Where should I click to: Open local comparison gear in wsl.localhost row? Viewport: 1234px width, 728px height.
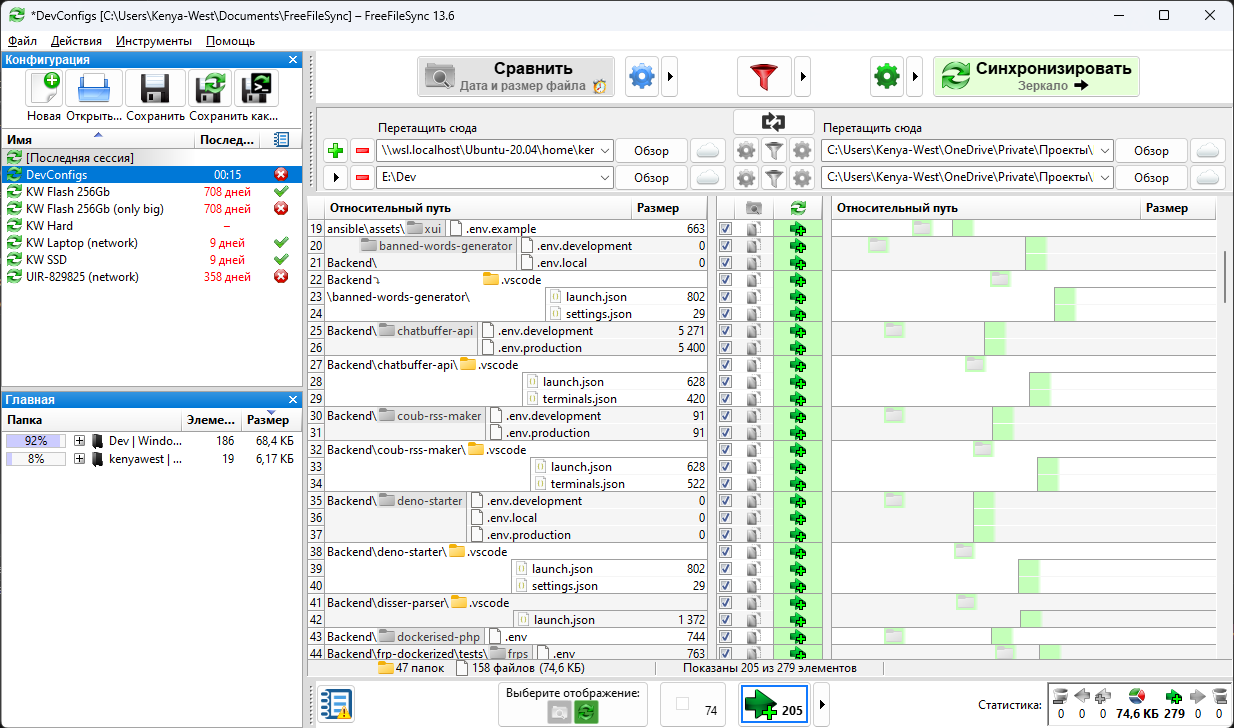(x=746, y=151)
